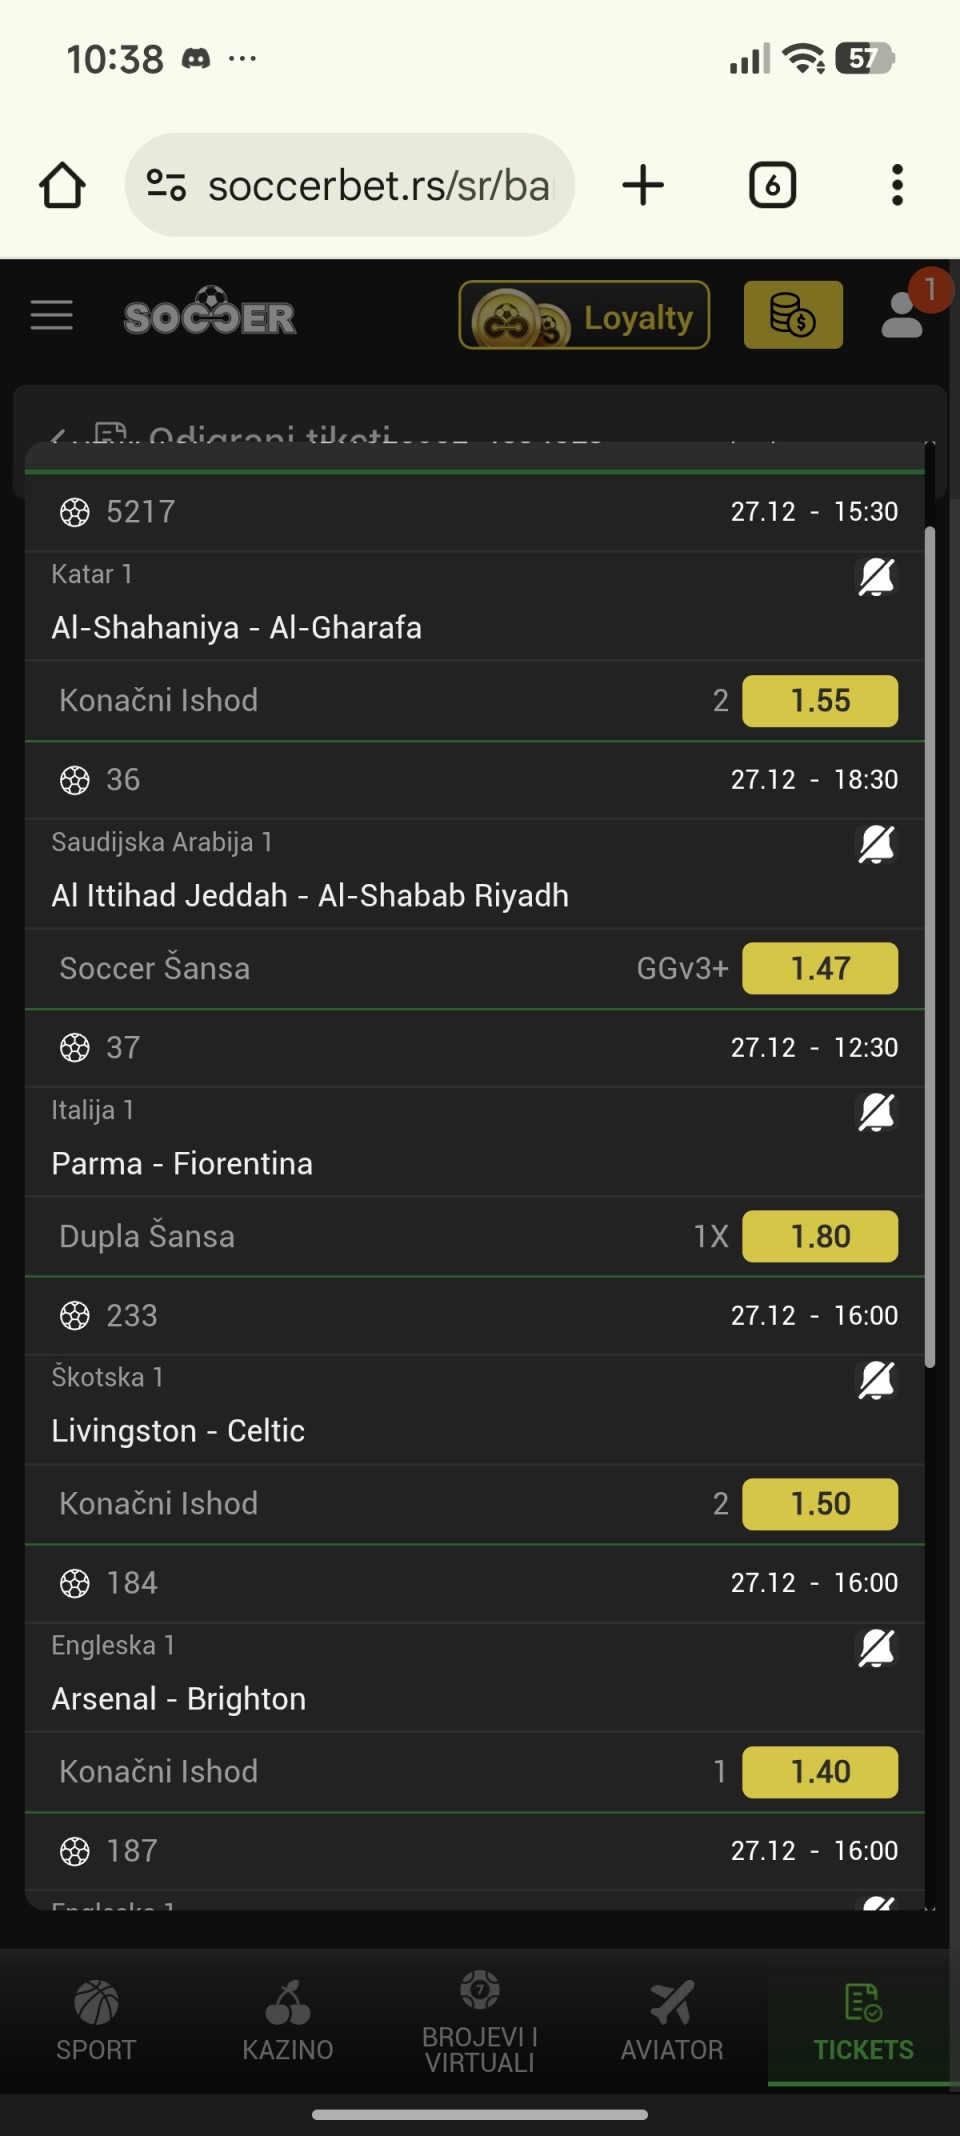Open the browser three-dot menu
The image size is (960, 2136).
coord(897,186)
